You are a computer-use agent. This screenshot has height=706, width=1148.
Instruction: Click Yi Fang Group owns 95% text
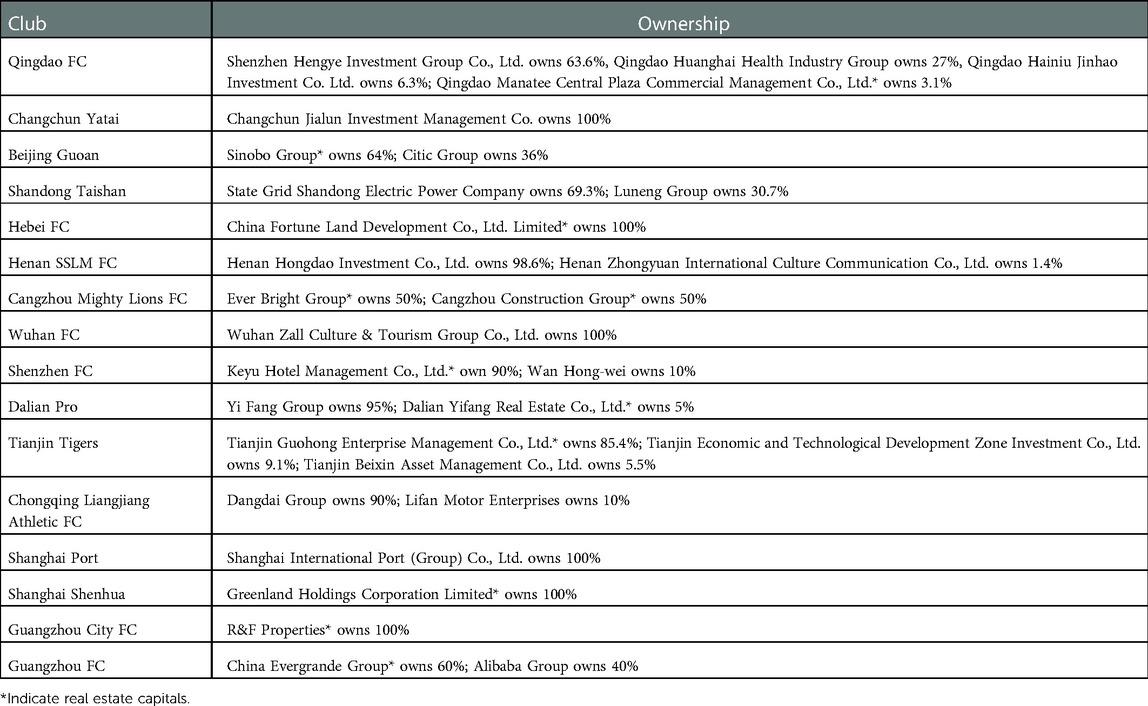(310, 406)
